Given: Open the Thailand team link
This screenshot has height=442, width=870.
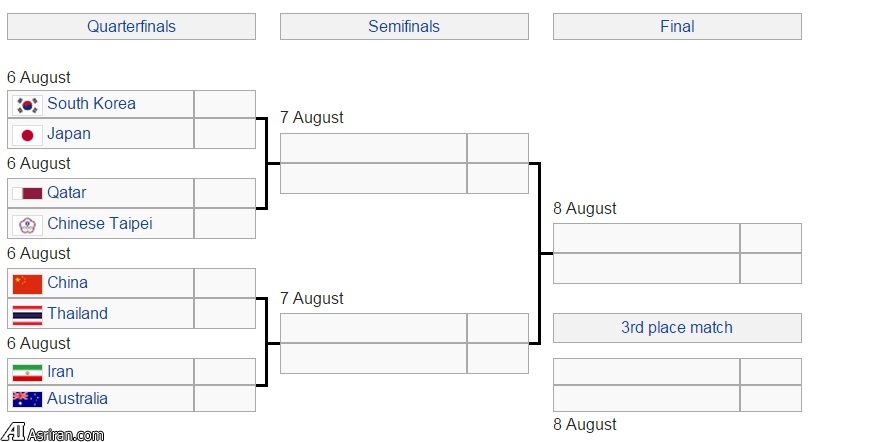Looking at the screenshot, I should tap(77, 314).
